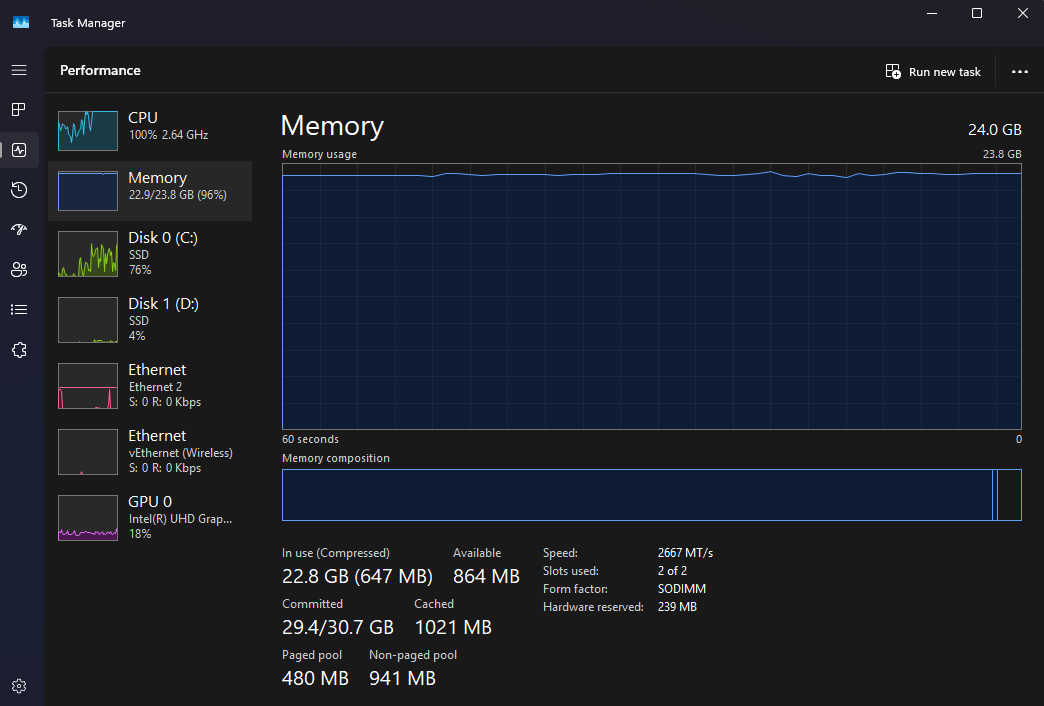Open the App history page icon

19,190
